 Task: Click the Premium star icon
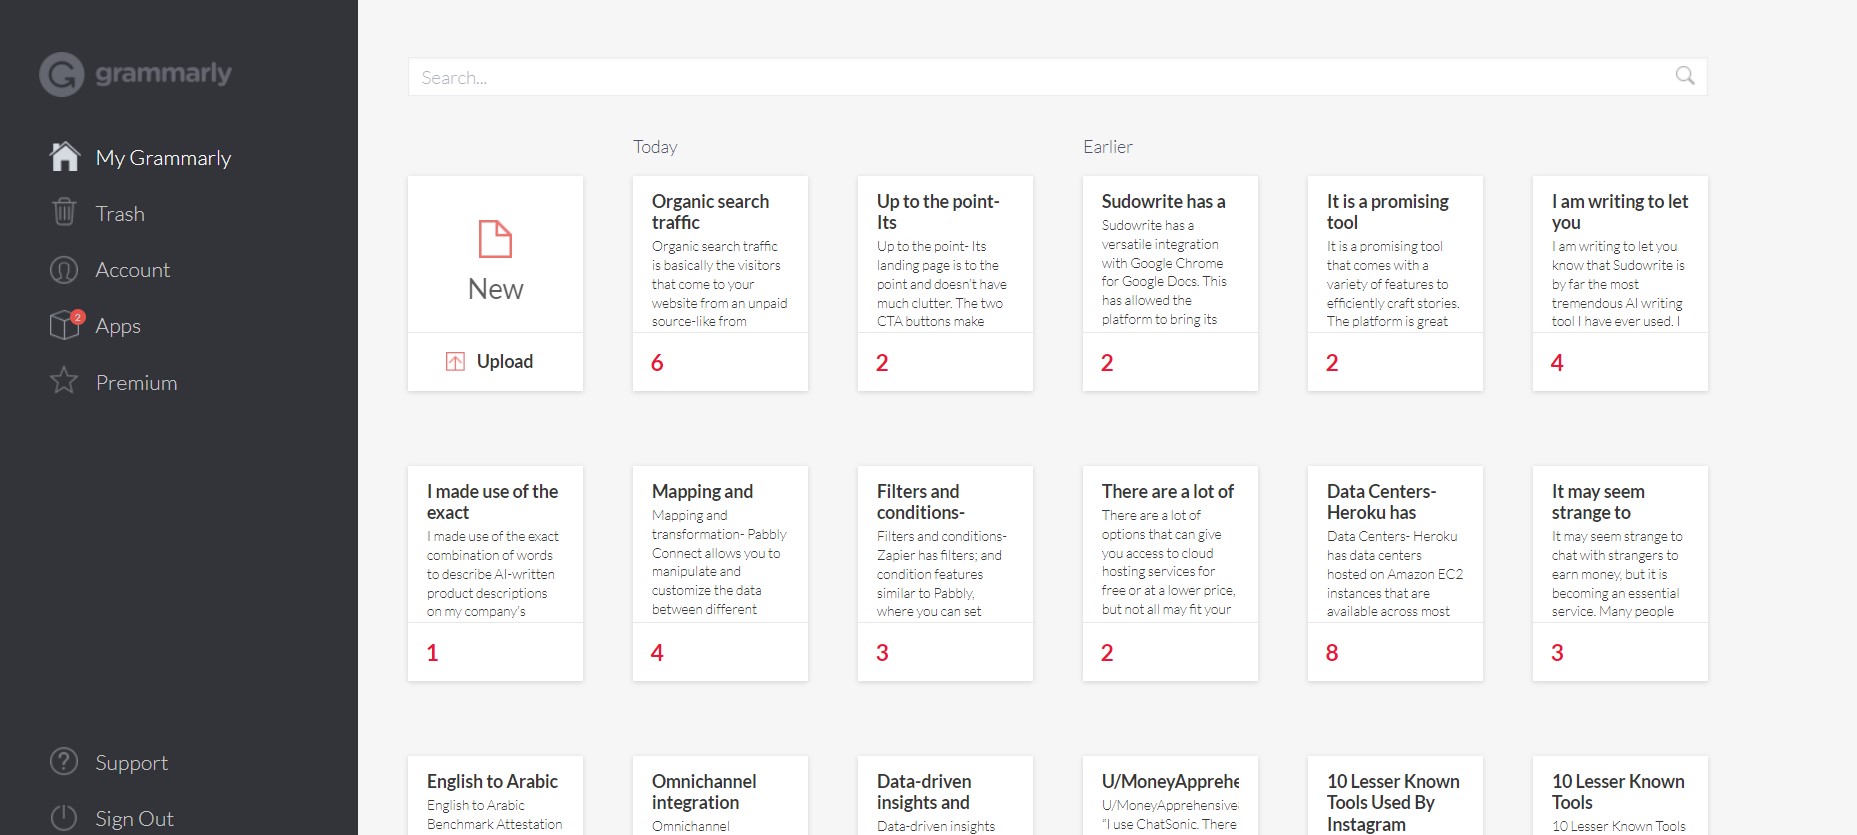(x=64, y=381)
